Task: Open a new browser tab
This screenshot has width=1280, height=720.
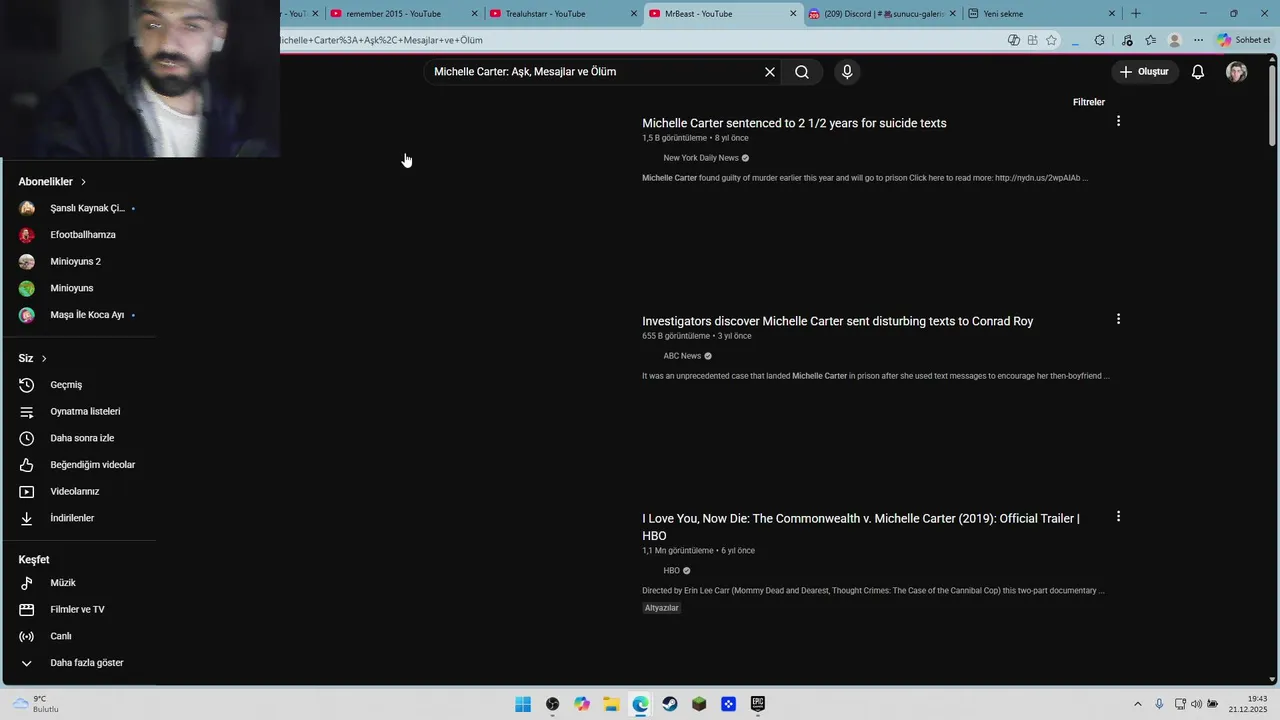Action: click(x=1135, y=14)
